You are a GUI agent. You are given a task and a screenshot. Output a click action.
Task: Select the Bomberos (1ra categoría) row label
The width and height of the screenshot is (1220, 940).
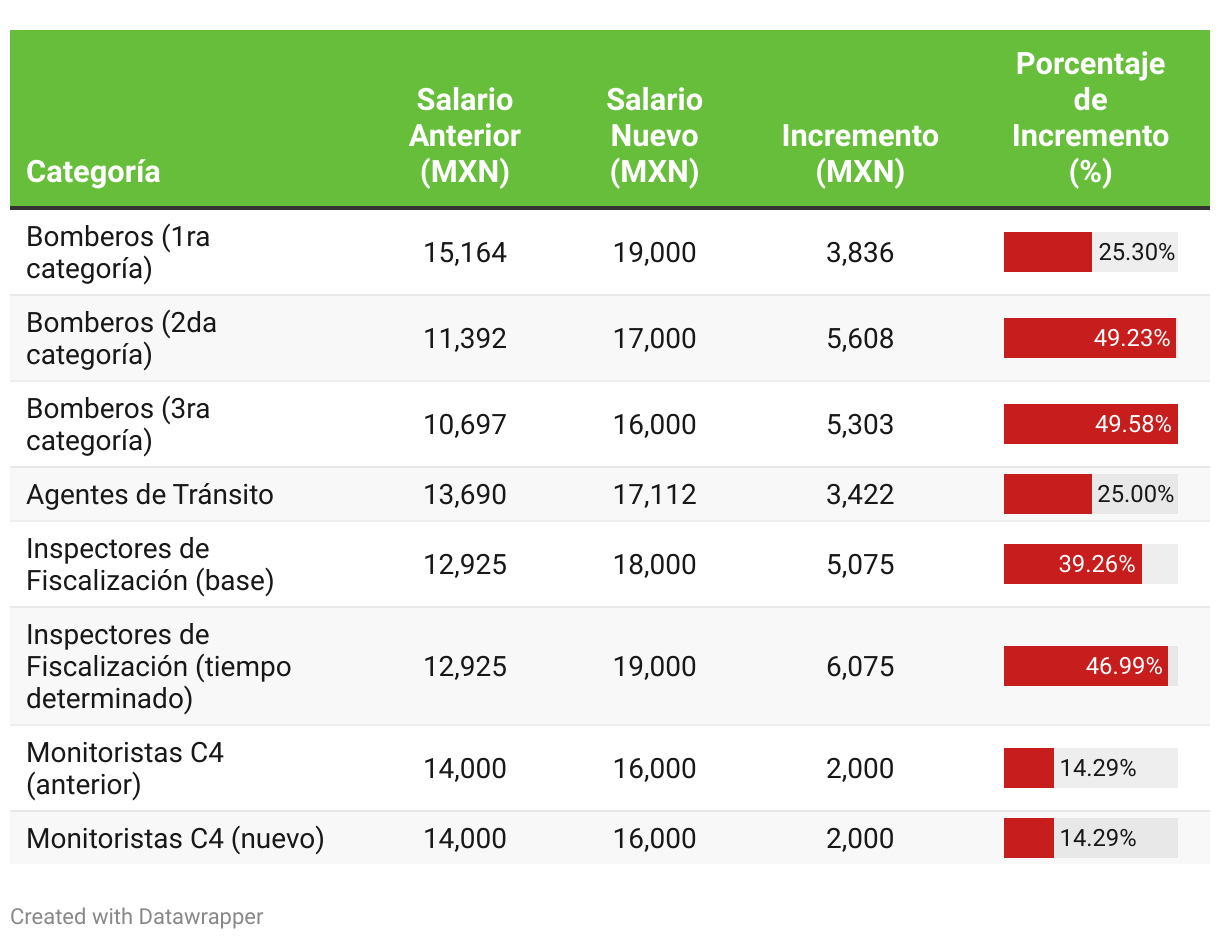[x=118, y=252]
